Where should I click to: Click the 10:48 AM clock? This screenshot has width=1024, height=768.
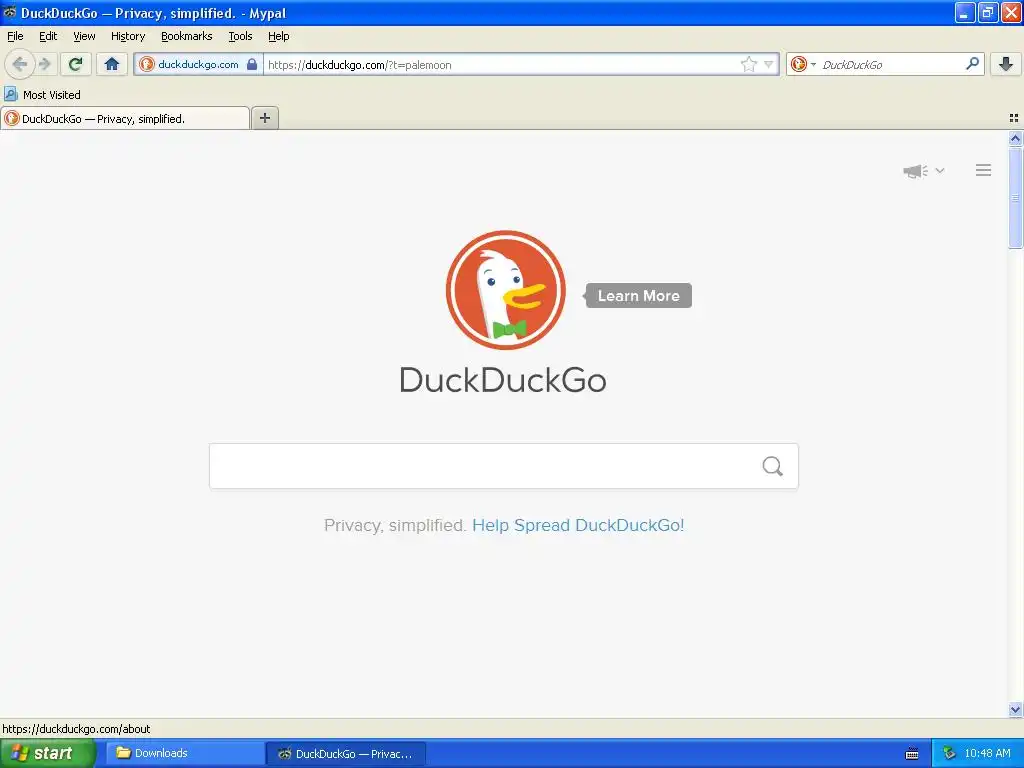point(987,753)
